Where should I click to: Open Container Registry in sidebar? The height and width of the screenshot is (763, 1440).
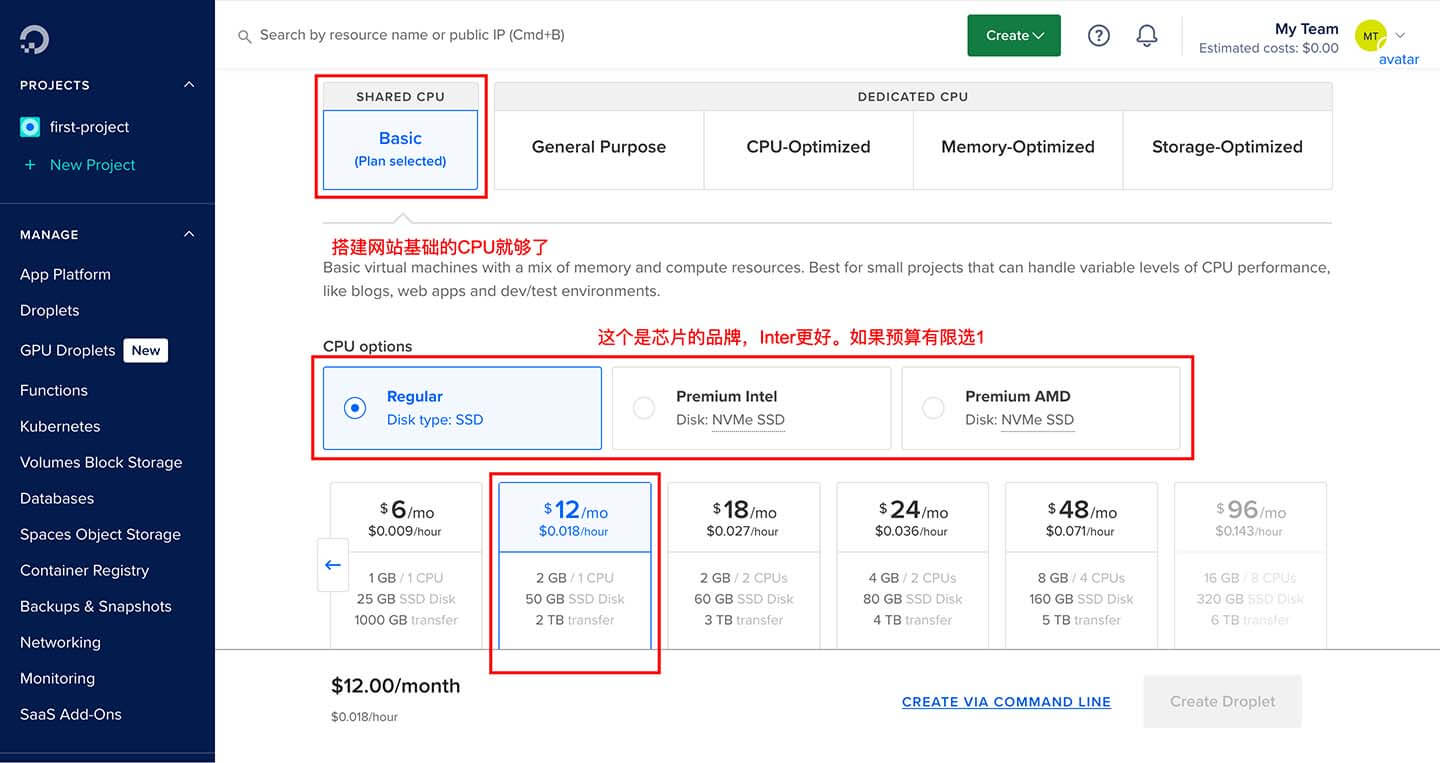click(x=84, y=570)
